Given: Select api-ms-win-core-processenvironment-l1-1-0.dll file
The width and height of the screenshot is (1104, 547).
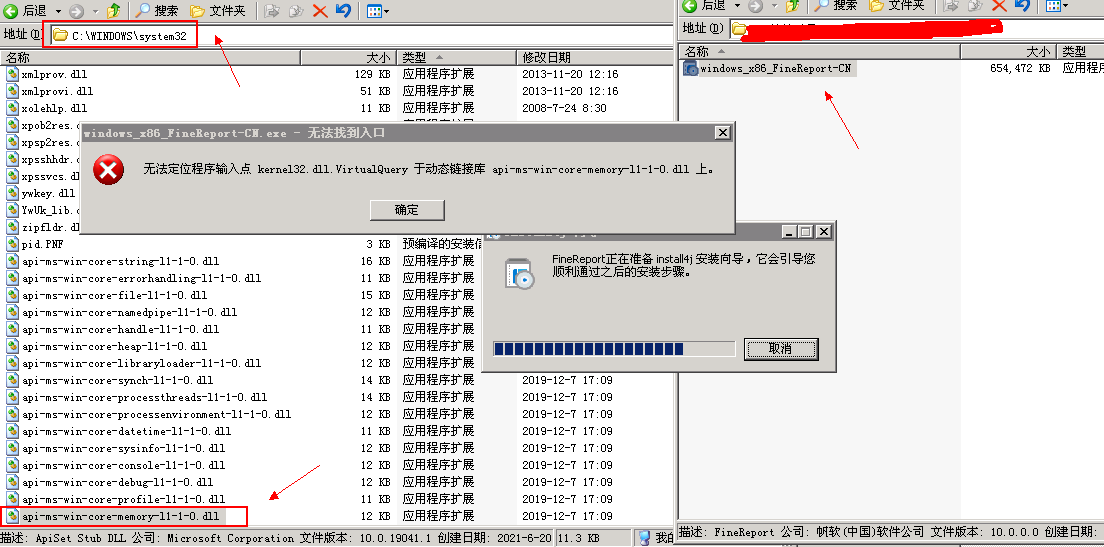Looking at the screenshot, I should click(x=156, y=415).
